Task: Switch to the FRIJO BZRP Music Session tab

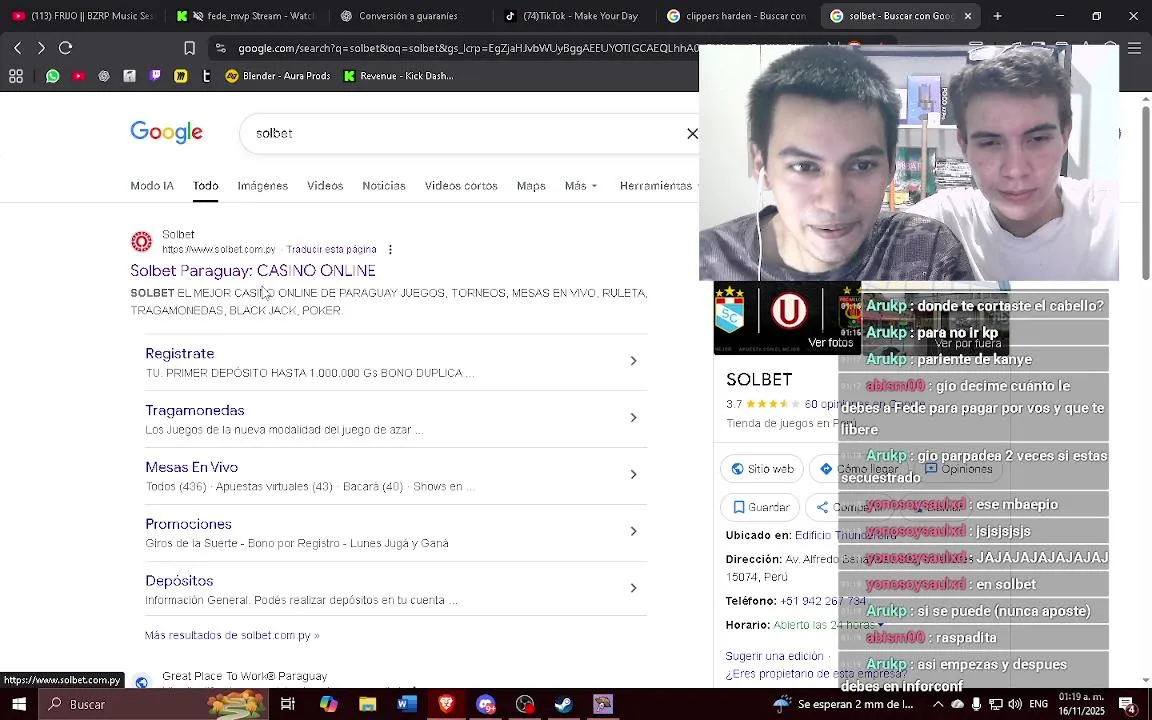Action: [83, 15]
